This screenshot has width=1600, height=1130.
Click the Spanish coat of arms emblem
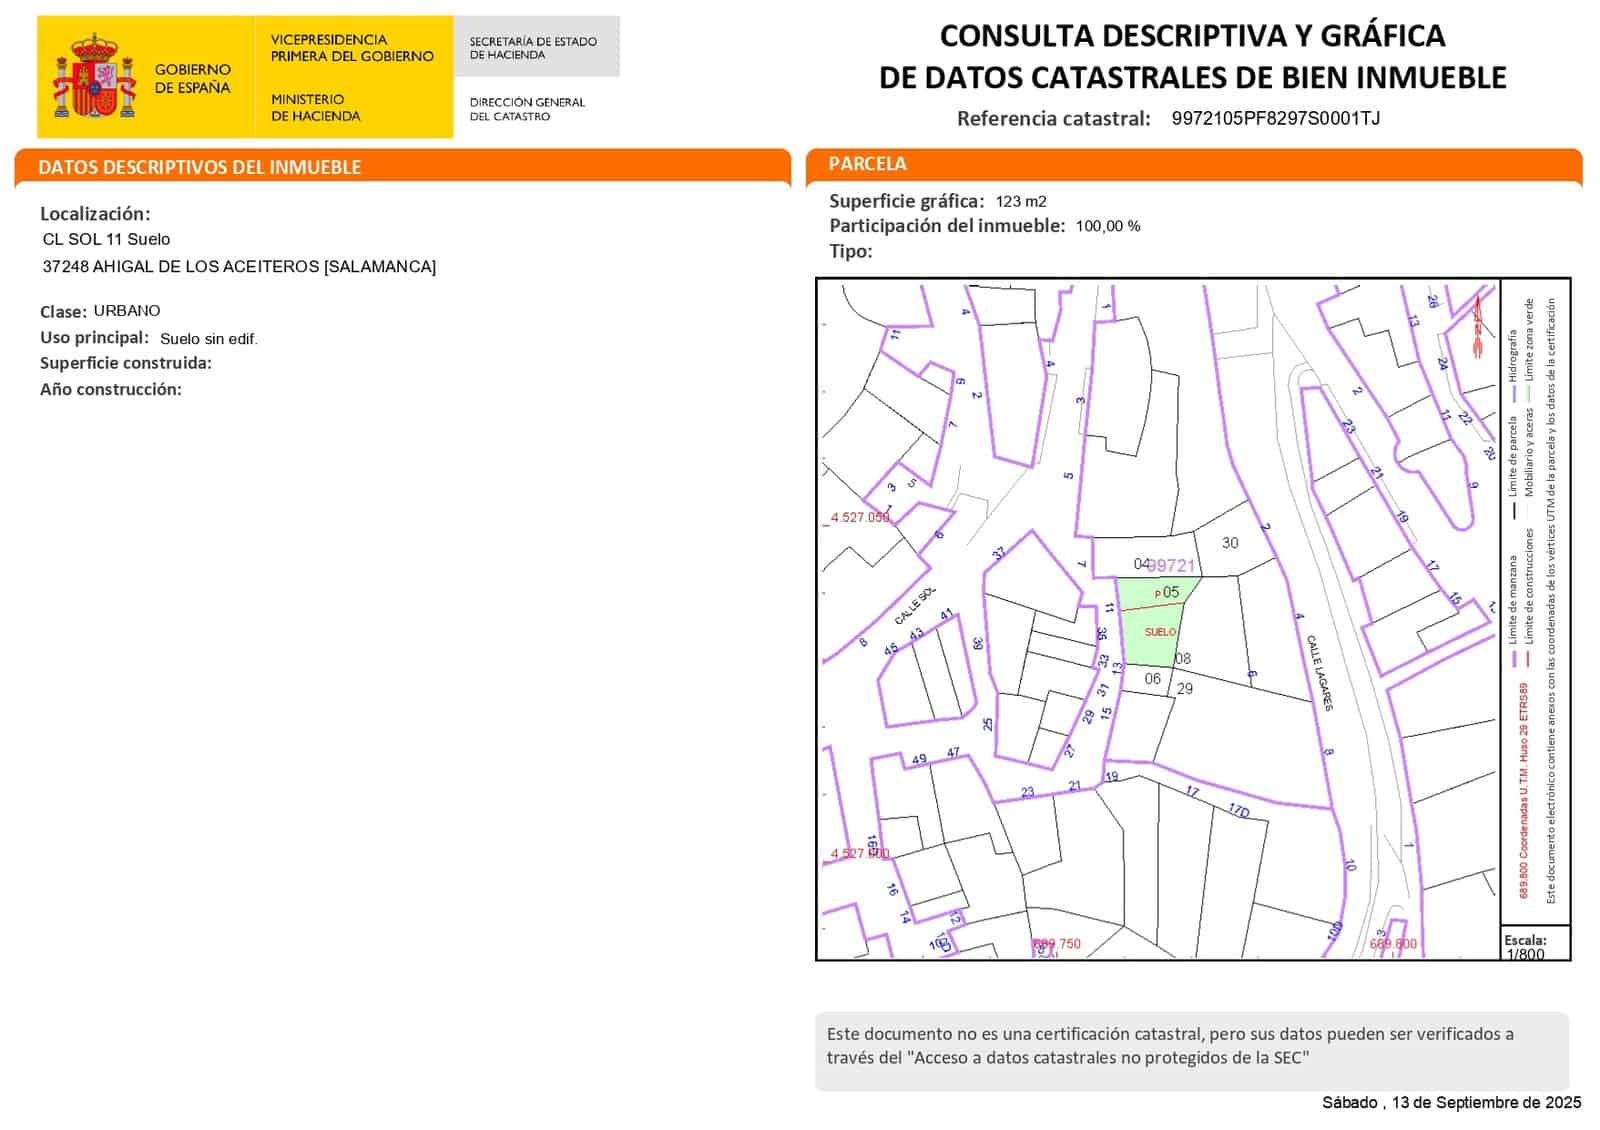pos(94,77)
